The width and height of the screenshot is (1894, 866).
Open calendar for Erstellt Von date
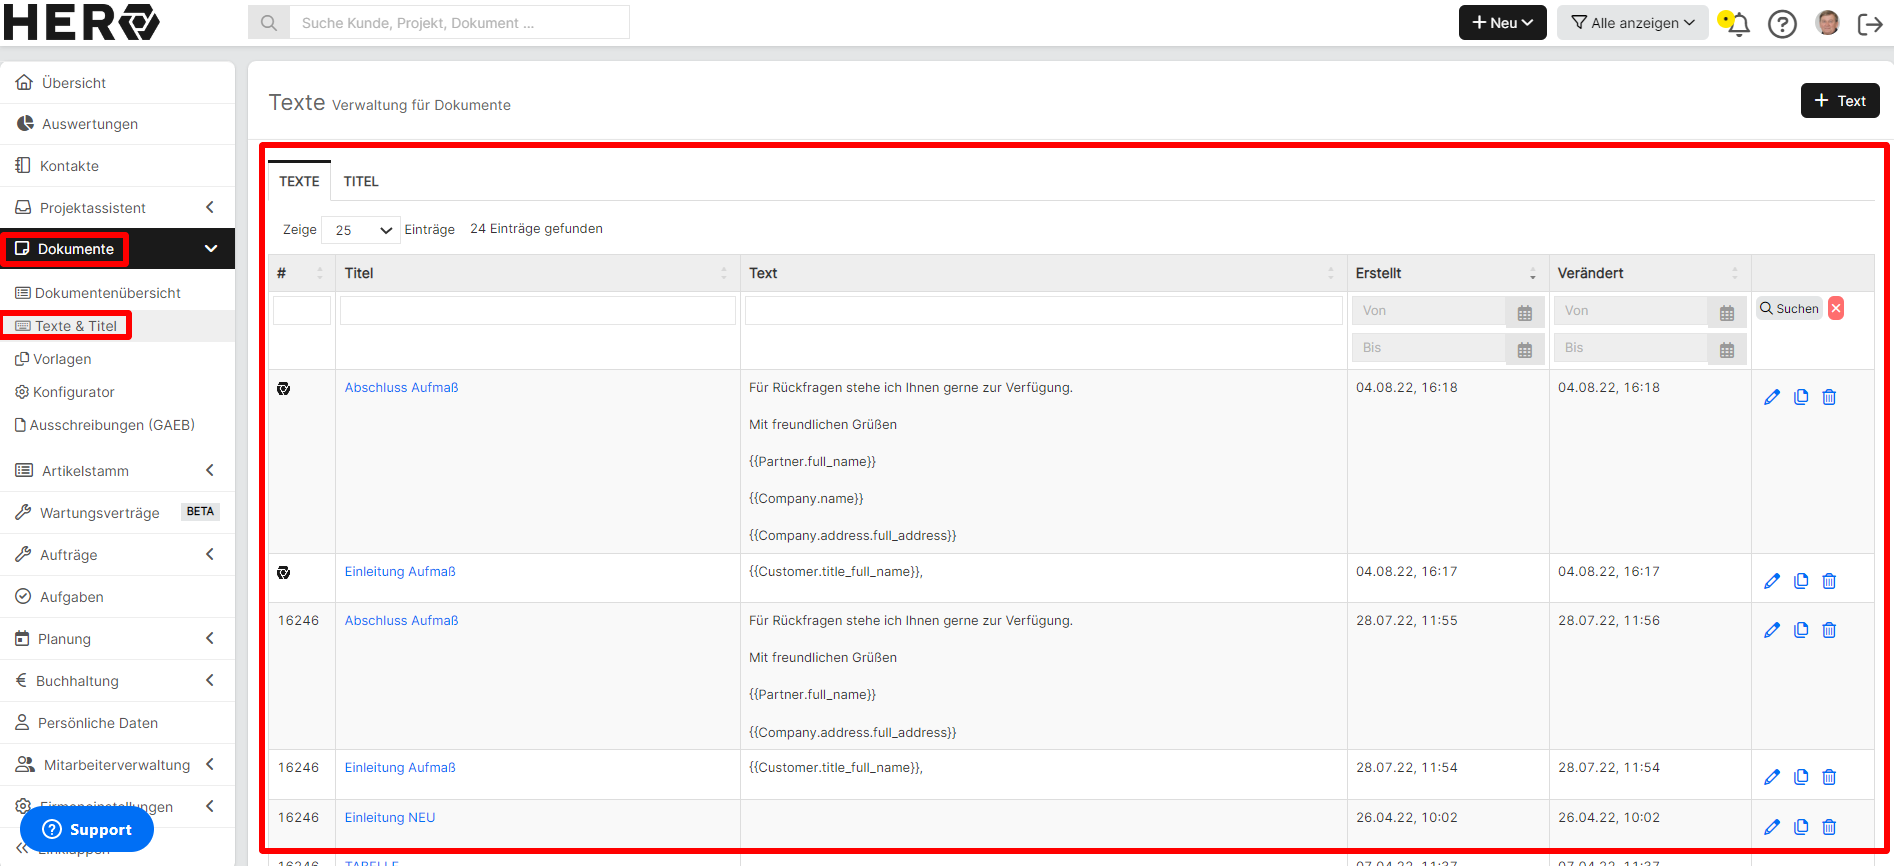pos(1525,313)
